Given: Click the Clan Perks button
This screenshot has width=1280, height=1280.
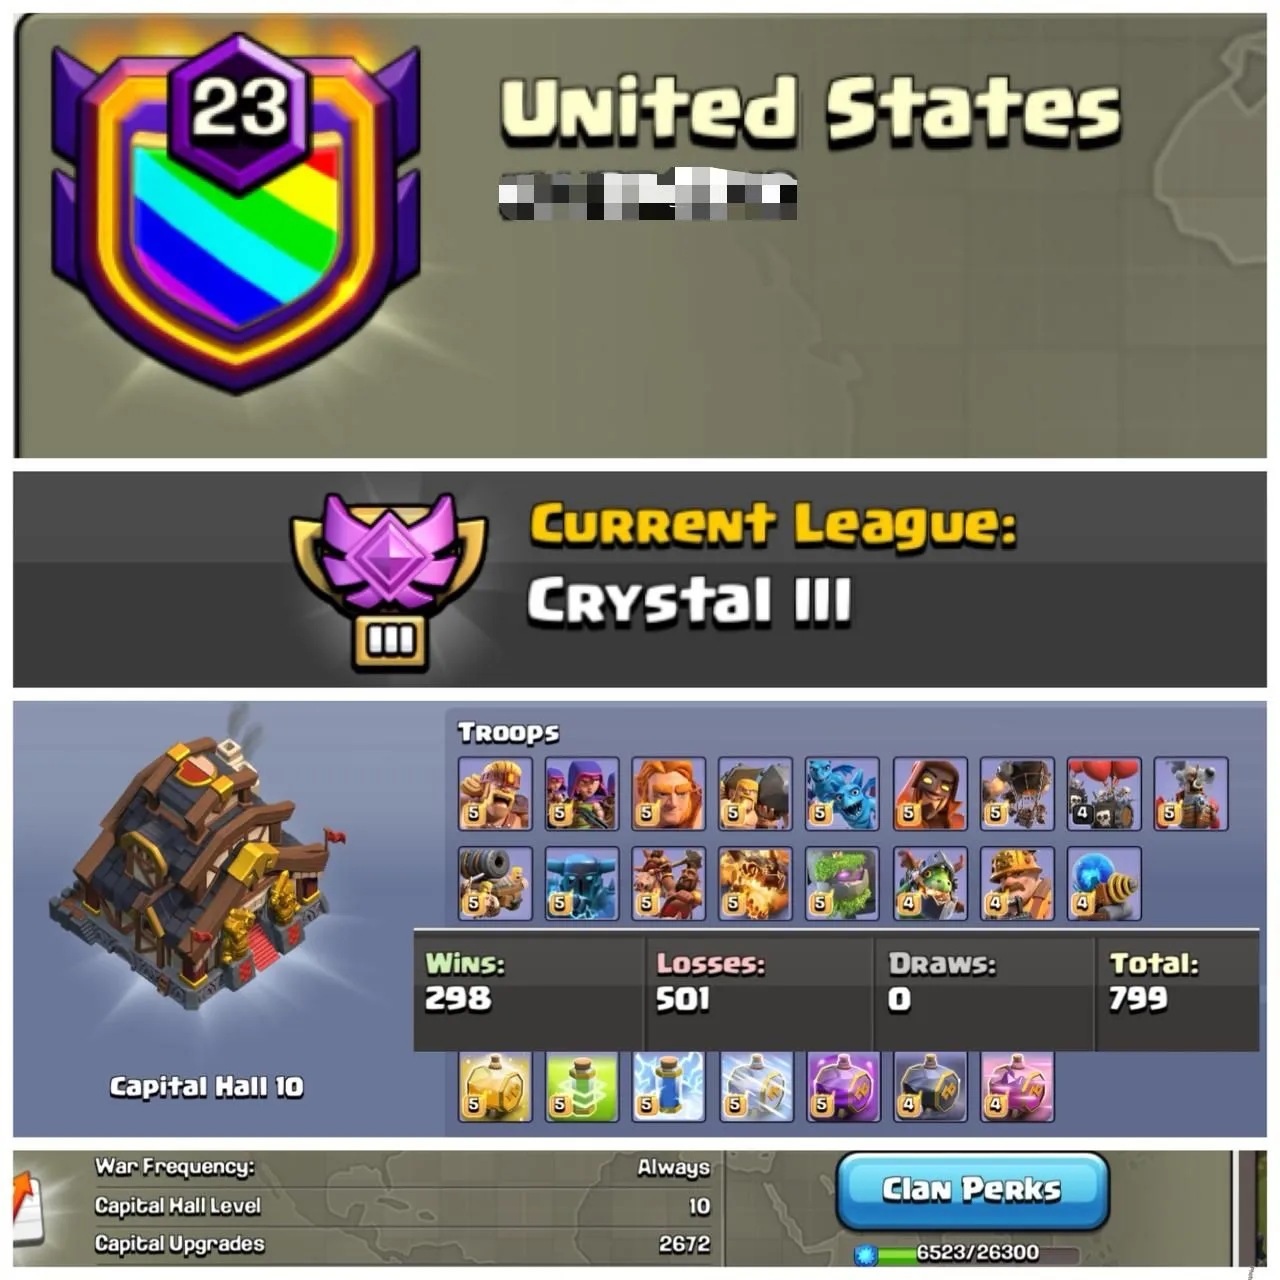Looking at the screenshot, I should (972, 1190).
